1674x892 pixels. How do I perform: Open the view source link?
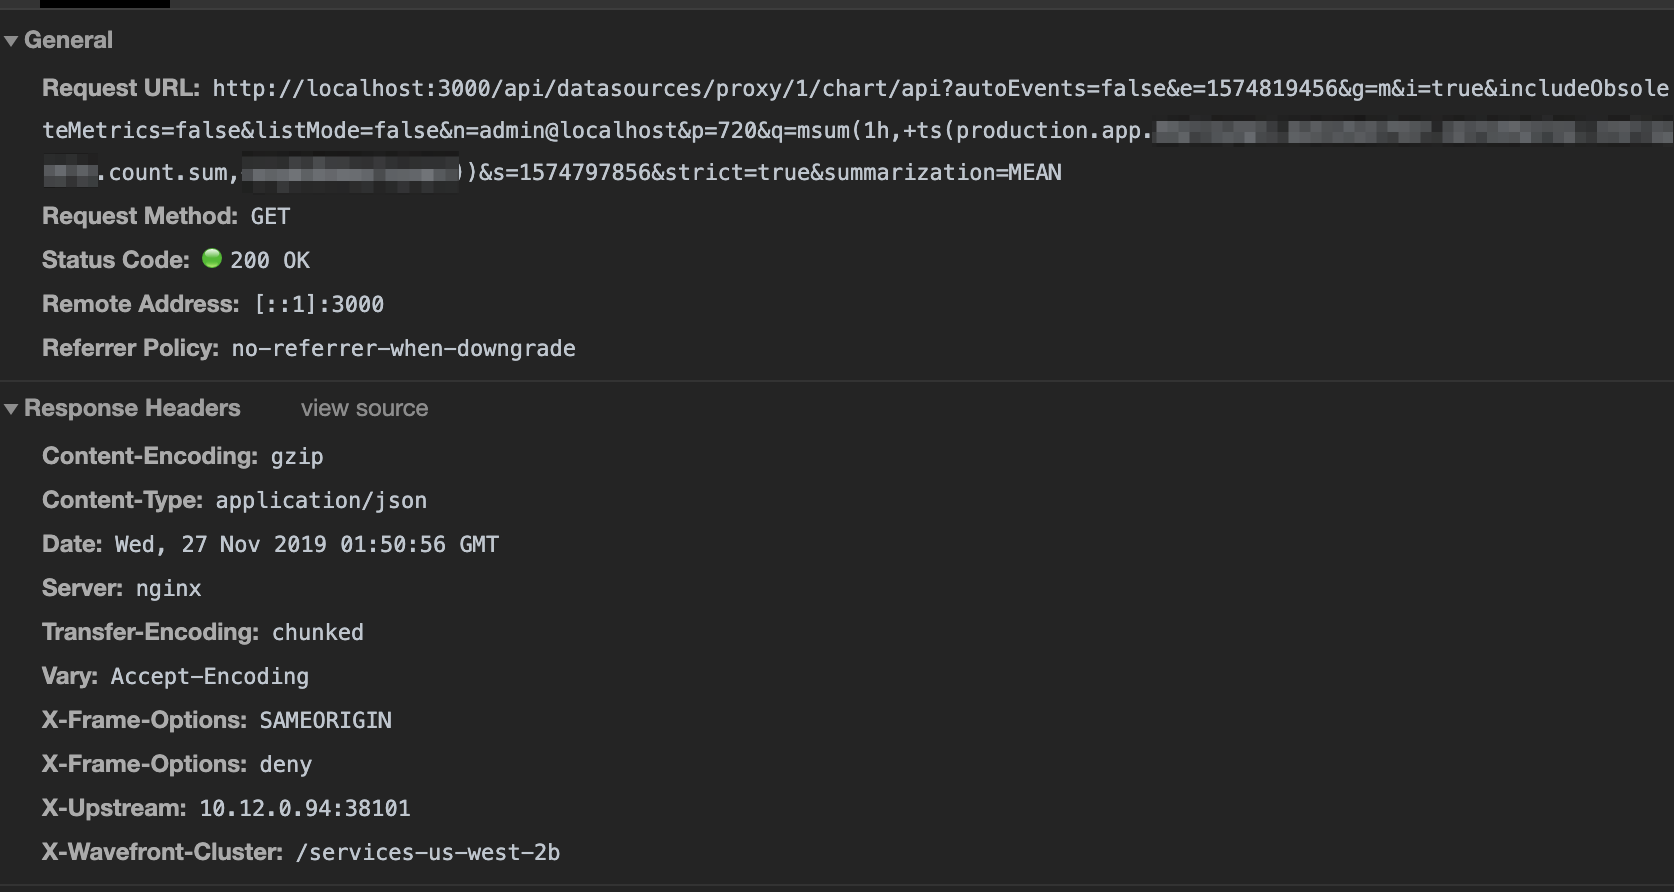click(364, 408)
